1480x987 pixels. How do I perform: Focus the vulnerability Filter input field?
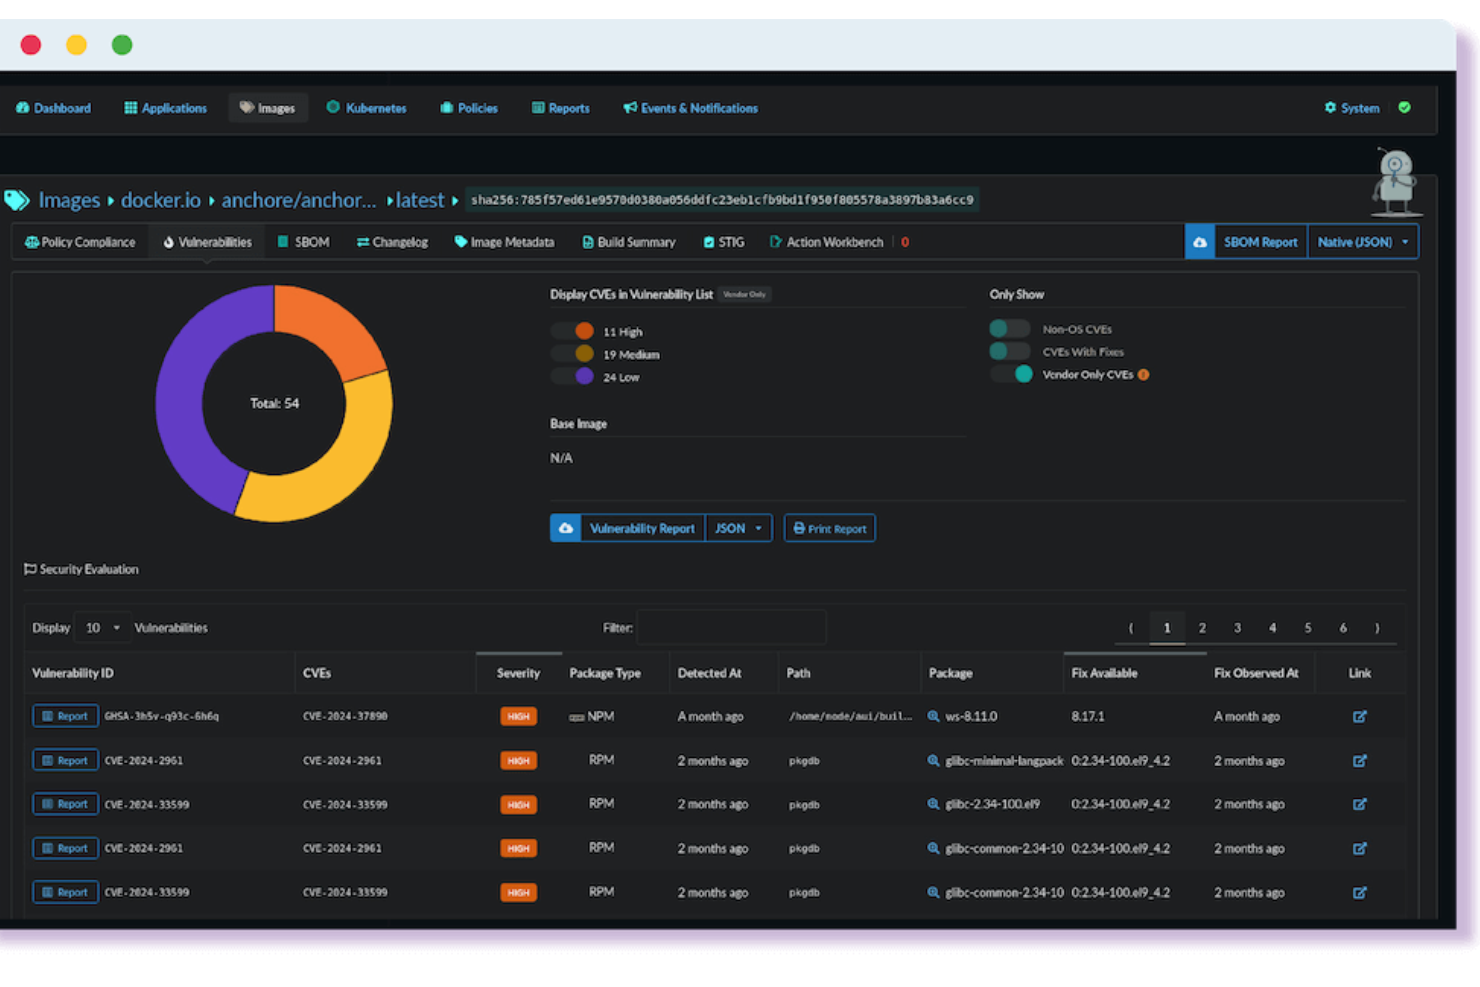(x=731, y=628)
